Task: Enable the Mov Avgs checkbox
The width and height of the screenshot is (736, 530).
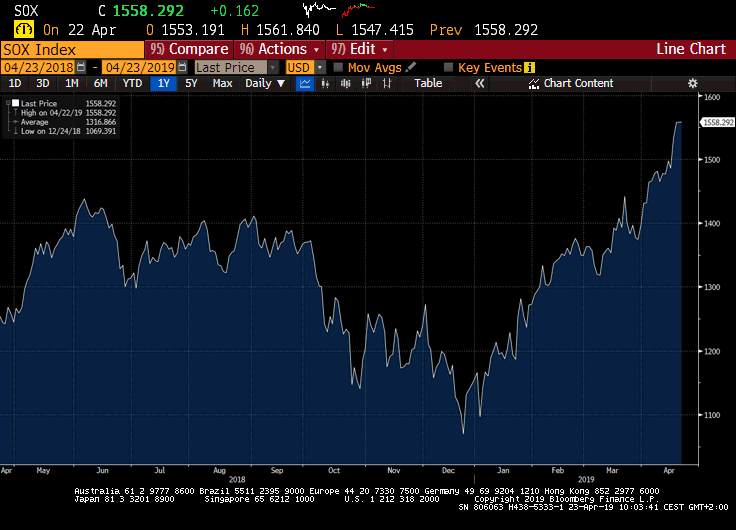Action: click(x=338, y=67)
